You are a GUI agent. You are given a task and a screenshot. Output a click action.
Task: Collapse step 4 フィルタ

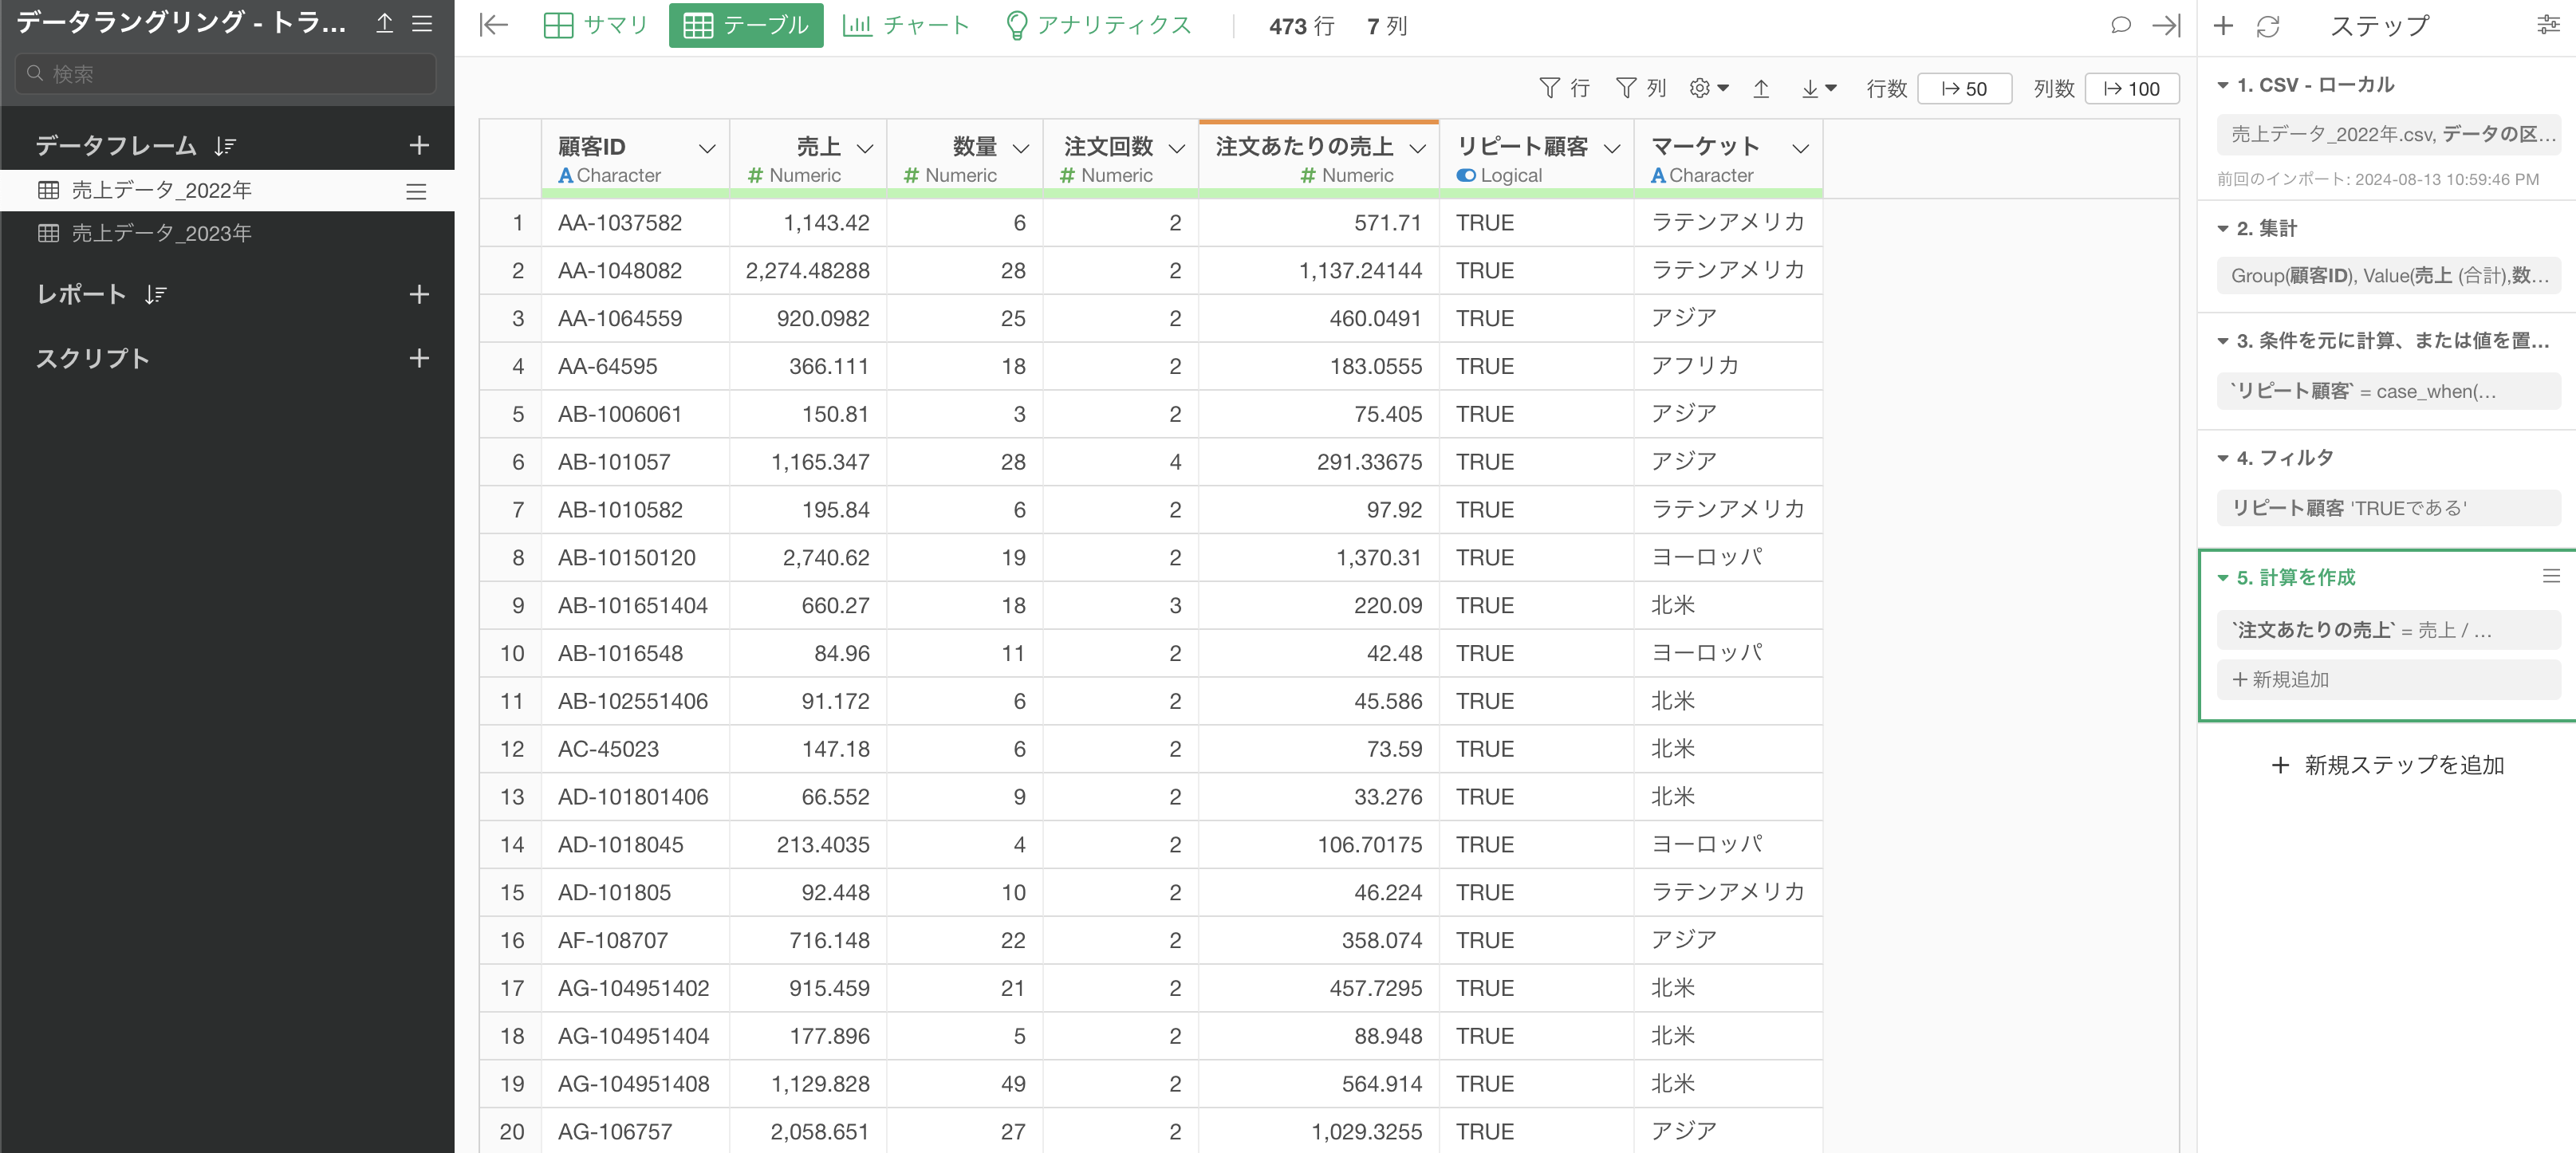coord(2223,458)
